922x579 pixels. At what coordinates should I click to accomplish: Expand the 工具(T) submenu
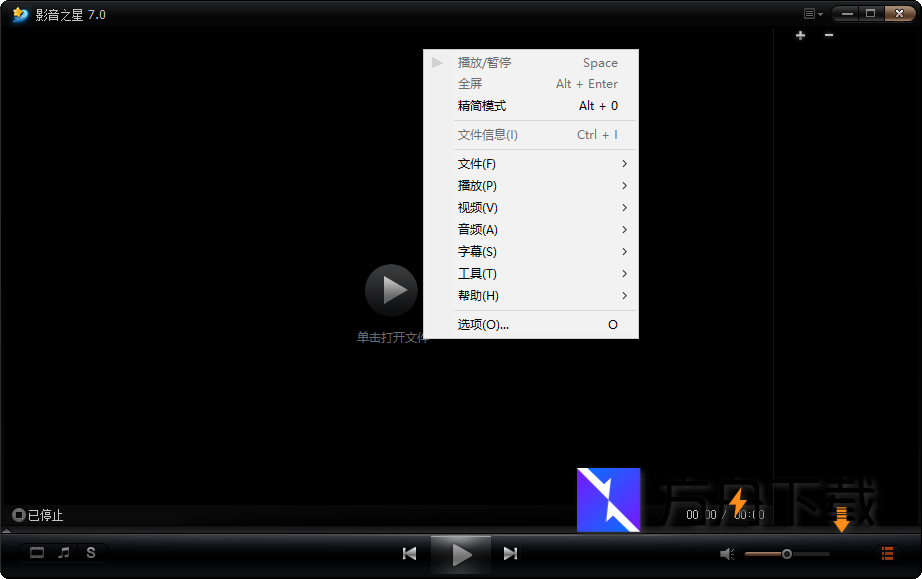click(477, 273)
